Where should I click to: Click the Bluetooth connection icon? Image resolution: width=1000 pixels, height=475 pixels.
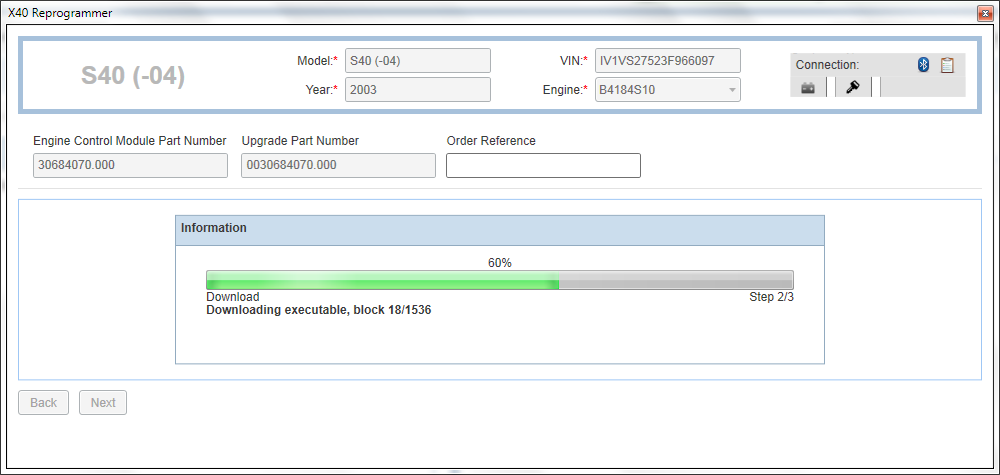pyautogui.click(x=923, y=64)
